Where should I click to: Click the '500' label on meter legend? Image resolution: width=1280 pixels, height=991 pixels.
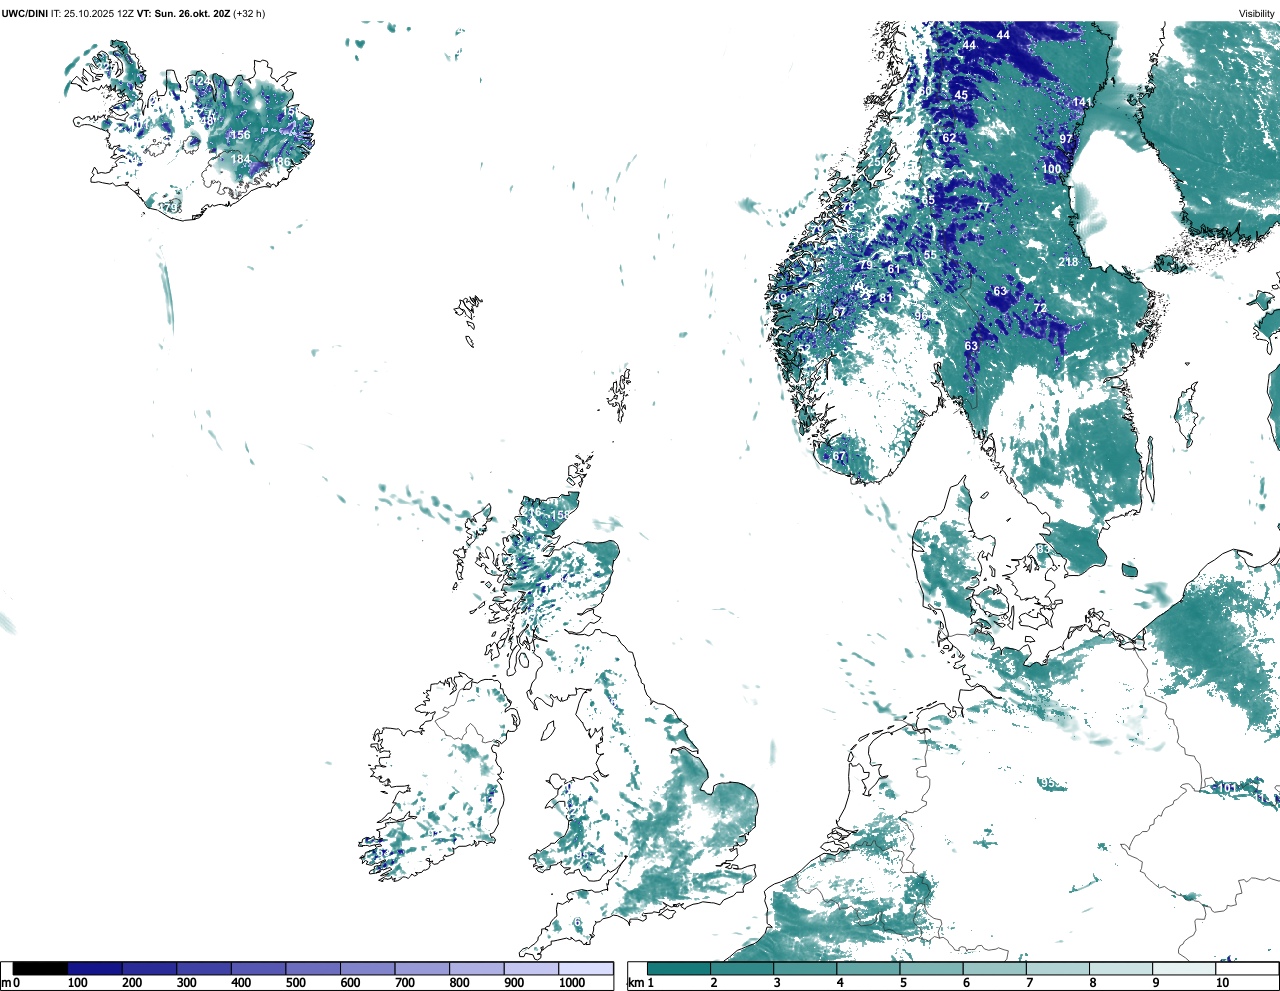click(296, 983)
